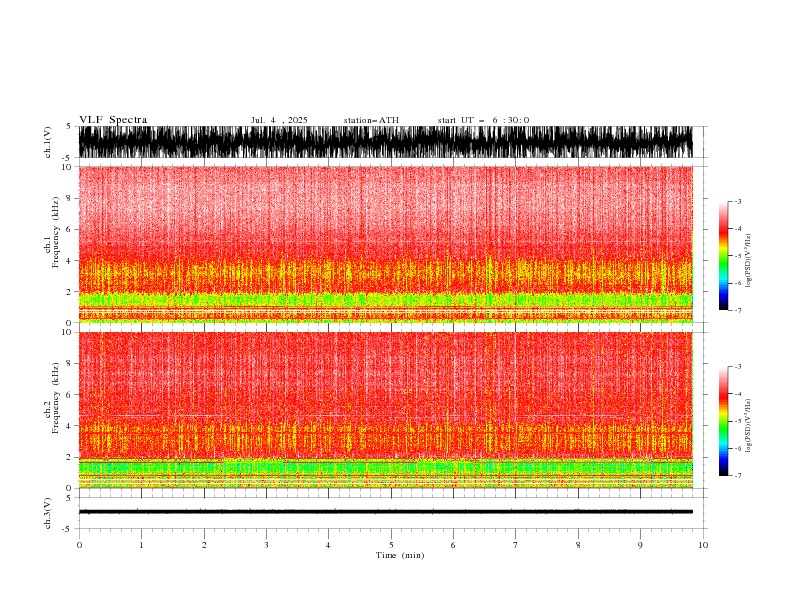Click the 'ch.1(V)' axis label
Image resolution: width=792 pixels, height=612 pixels.
point(48,142)
